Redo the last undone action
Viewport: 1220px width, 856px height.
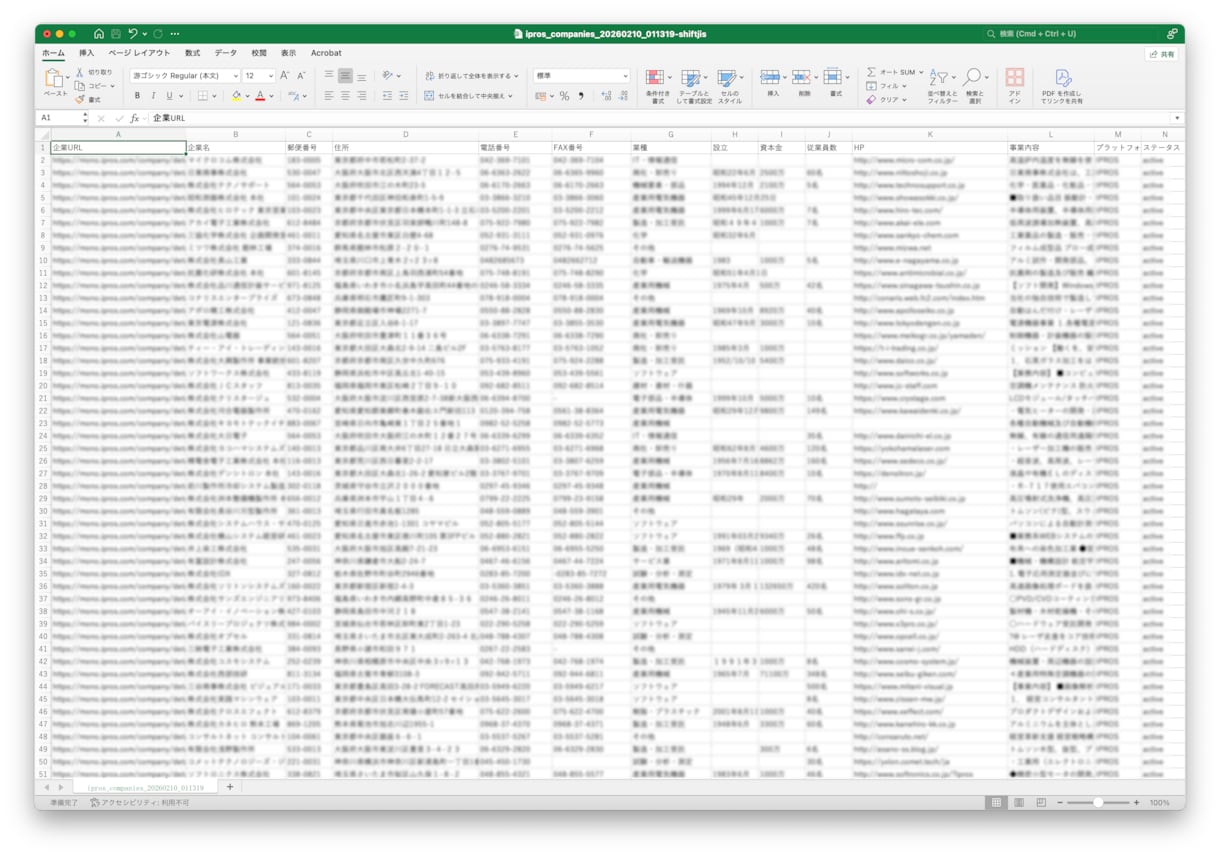point(158,34)
